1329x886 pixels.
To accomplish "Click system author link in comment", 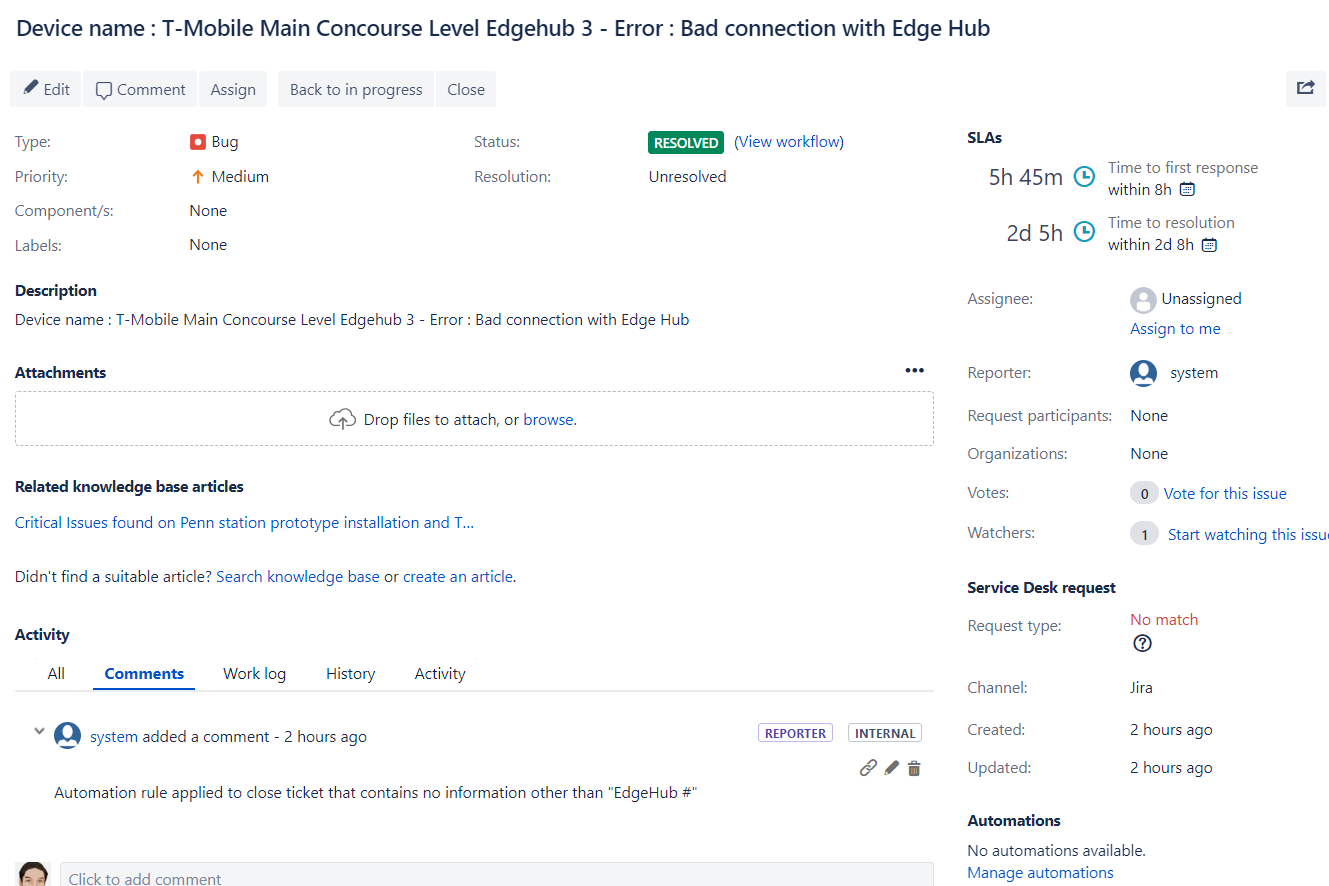I will [114, 737].
